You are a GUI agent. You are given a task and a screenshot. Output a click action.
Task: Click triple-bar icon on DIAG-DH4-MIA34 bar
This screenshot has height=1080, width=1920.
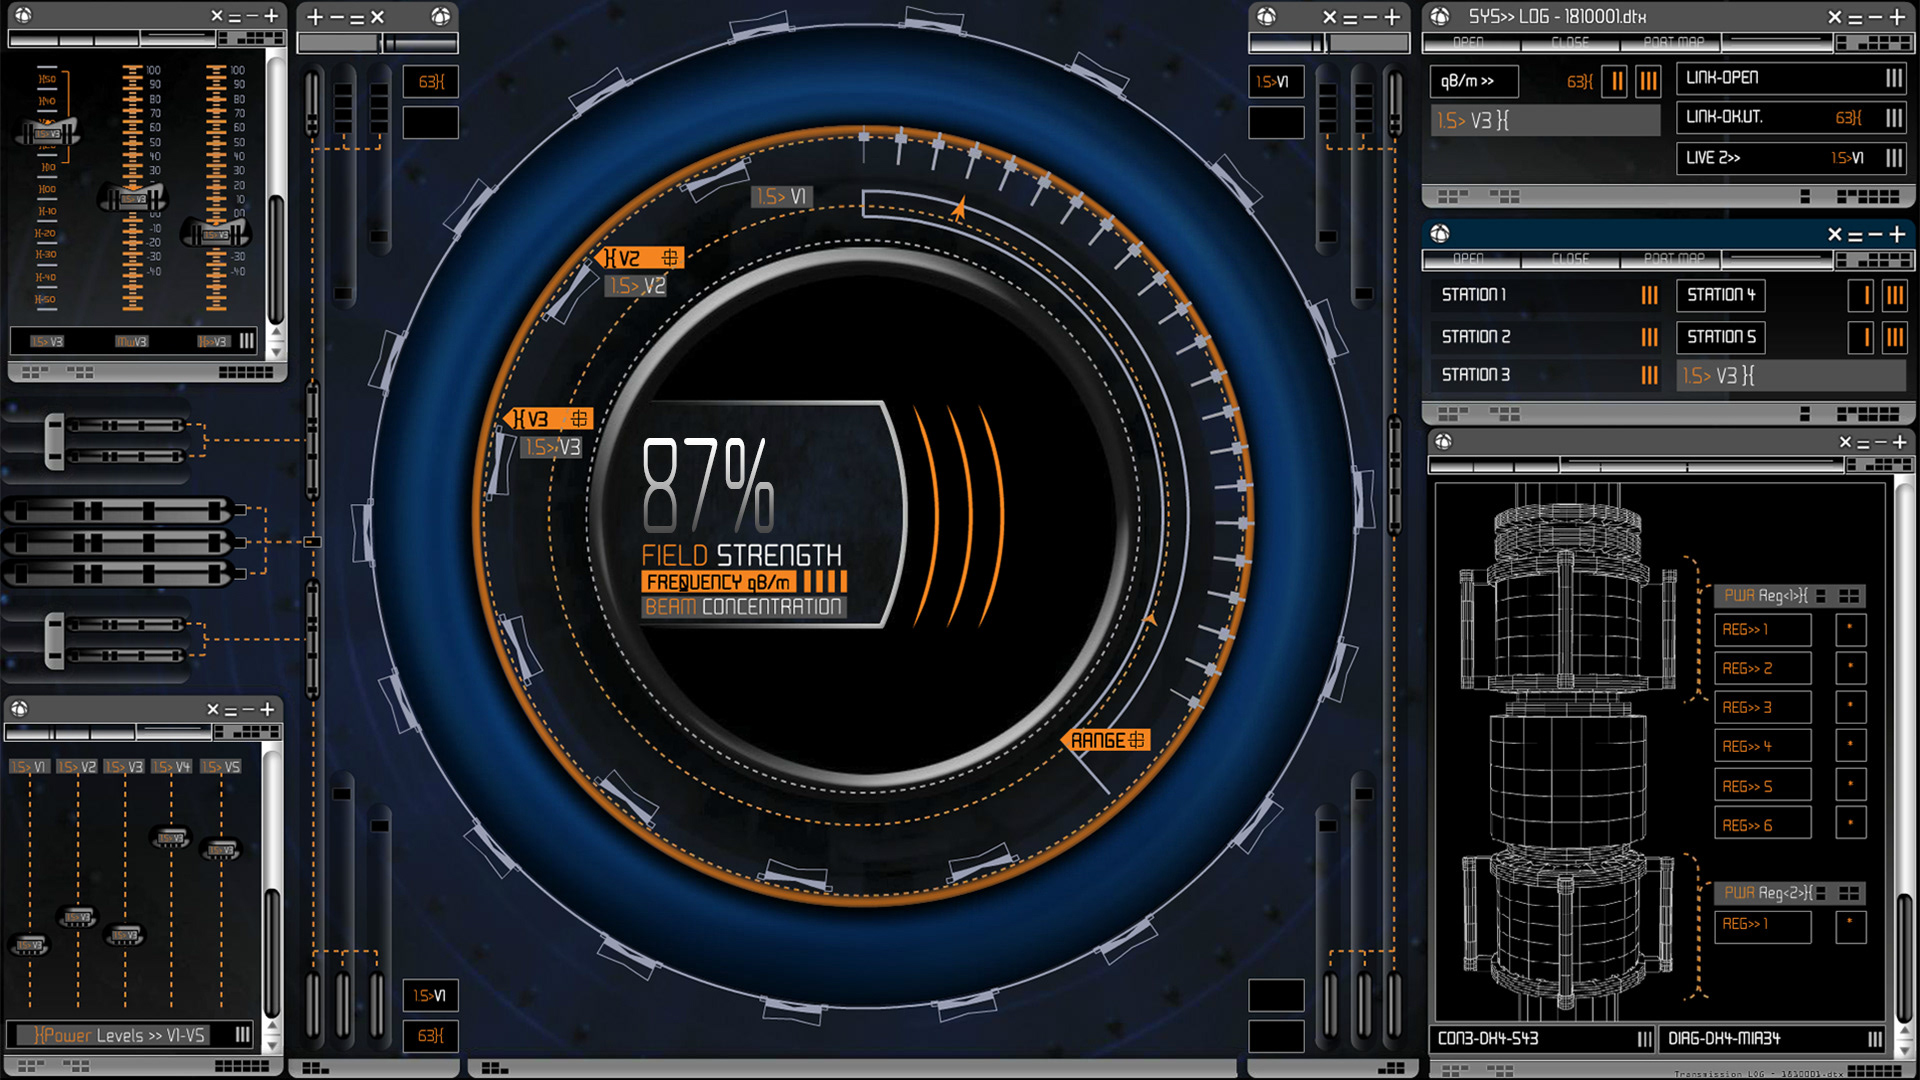pyautogui.click(x=1874, y=1039)
